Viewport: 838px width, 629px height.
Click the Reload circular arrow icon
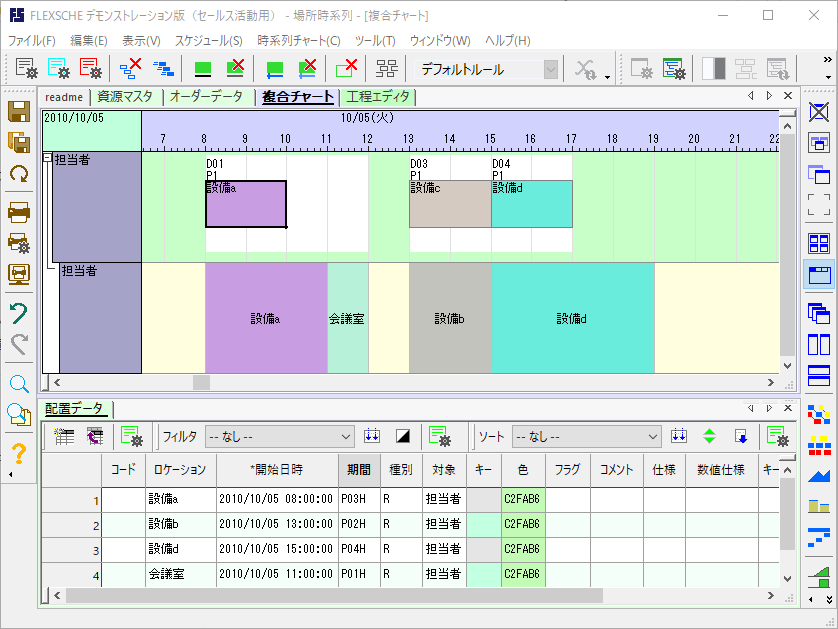pyautogui.click(x=18, y=174)
